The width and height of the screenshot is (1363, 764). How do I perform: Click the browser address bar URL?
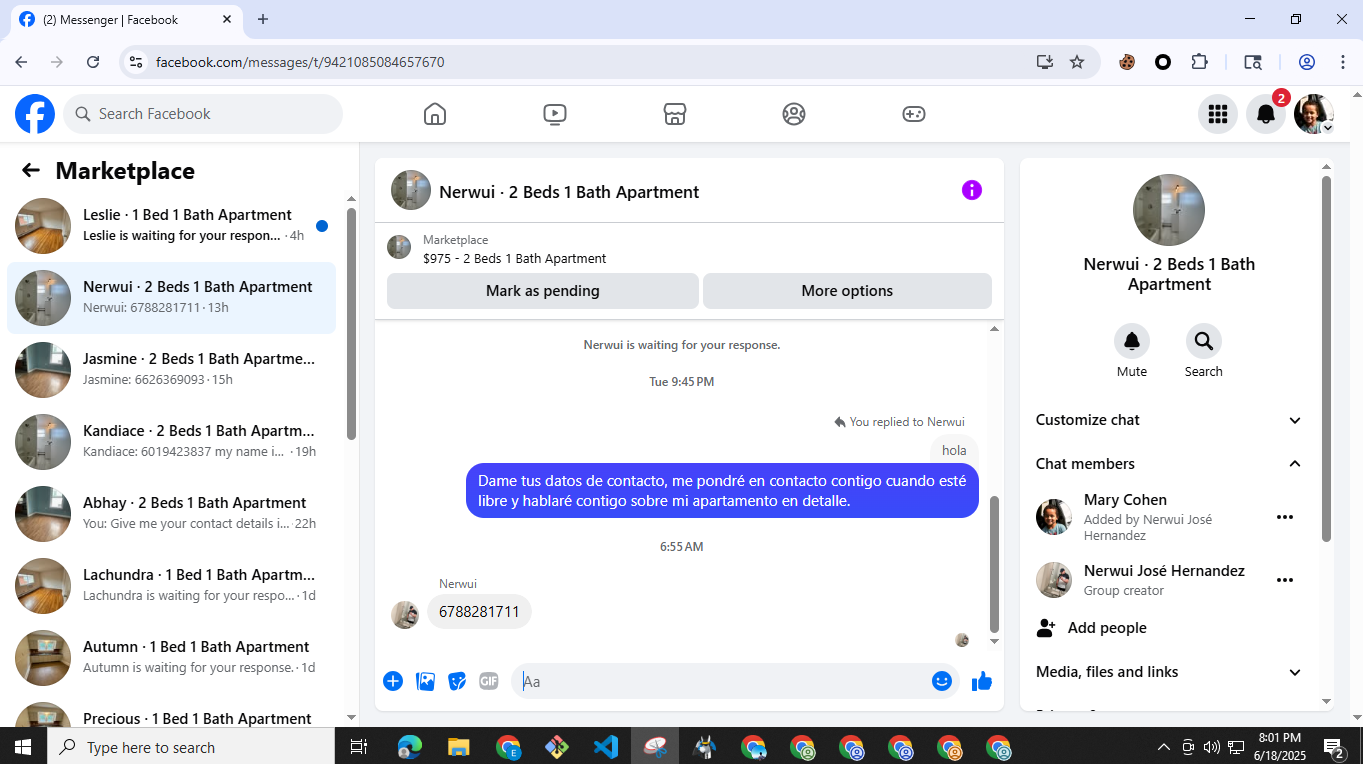[x=300, y=62]
